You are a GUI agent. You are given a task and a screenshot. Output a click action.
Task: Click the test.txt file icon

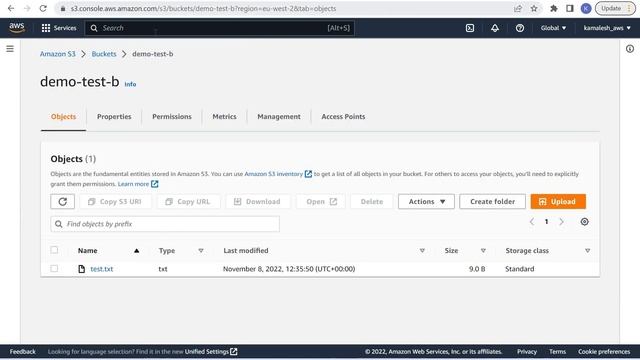(x=82, y=269)
